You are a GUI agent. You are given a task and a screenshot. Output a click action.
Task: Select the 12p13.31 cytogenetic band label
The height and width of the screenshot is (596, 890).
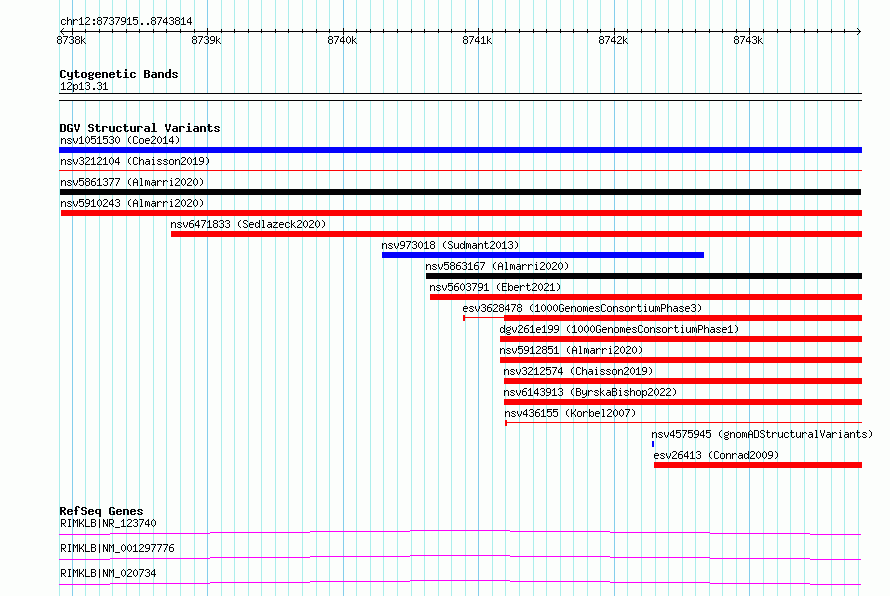[x=84, y=87]
